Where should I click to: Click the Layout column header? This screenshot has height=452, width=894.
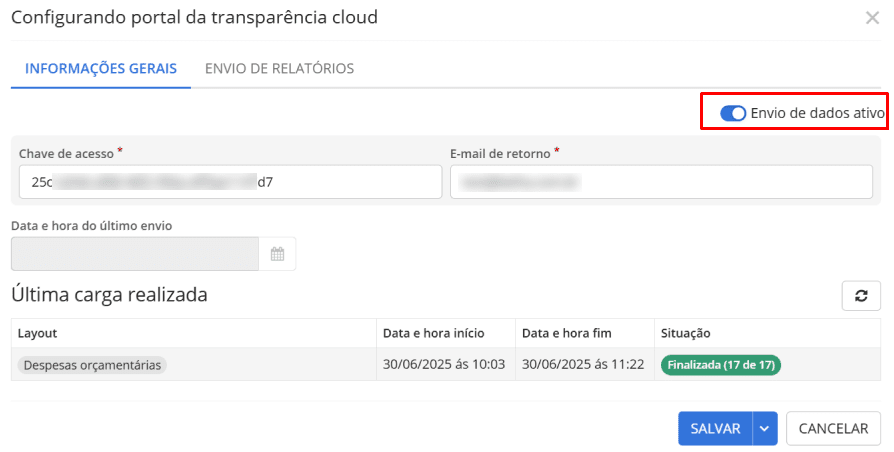click(38, 333)
